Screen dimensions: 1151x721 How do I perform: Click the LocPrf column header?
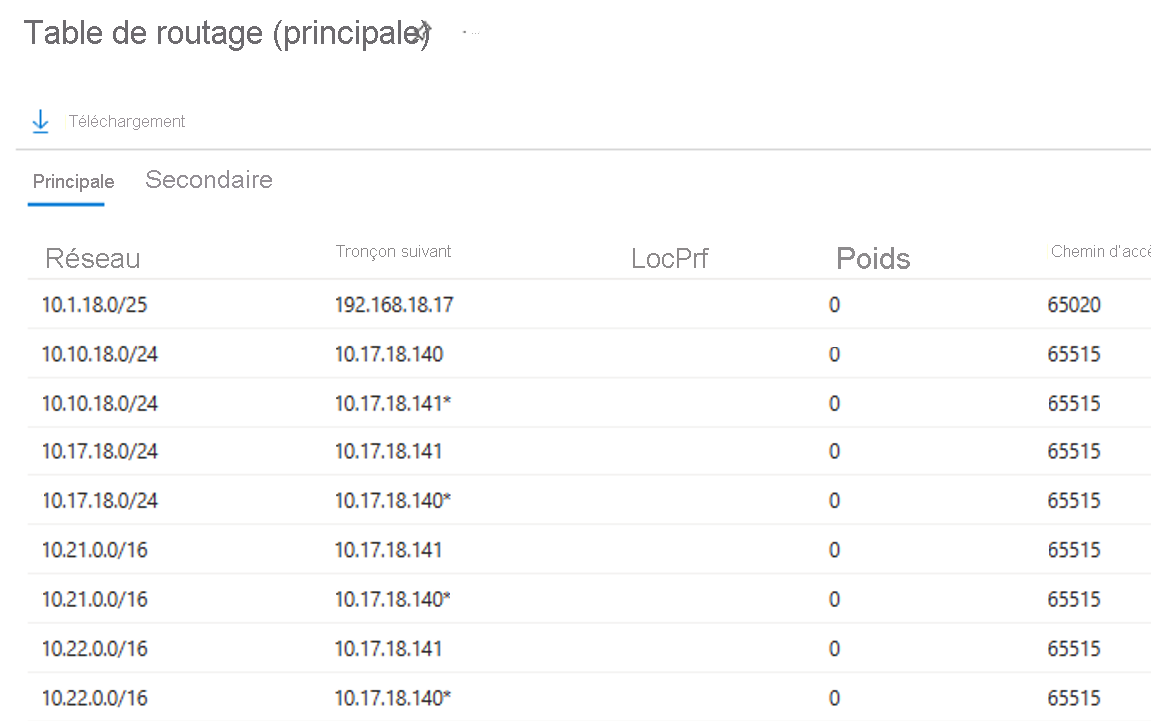669,259
